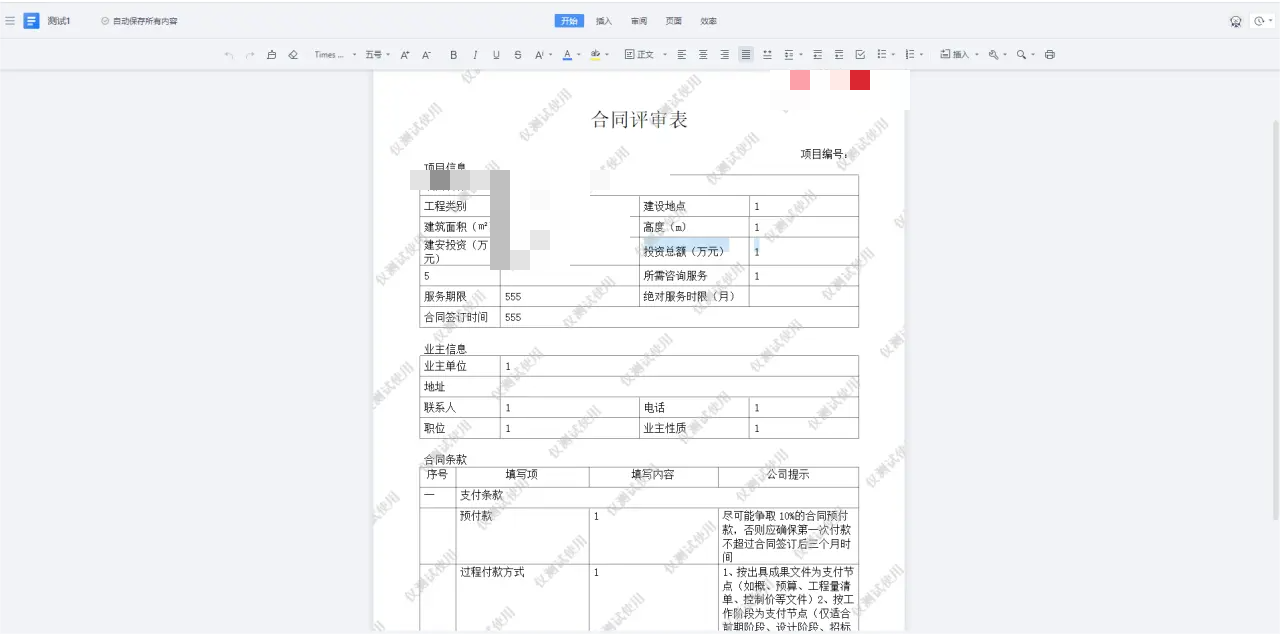Click the 联系人 cell
Image resolution: width=1280 pixels, height=634 pixels.
click(460, 408)
